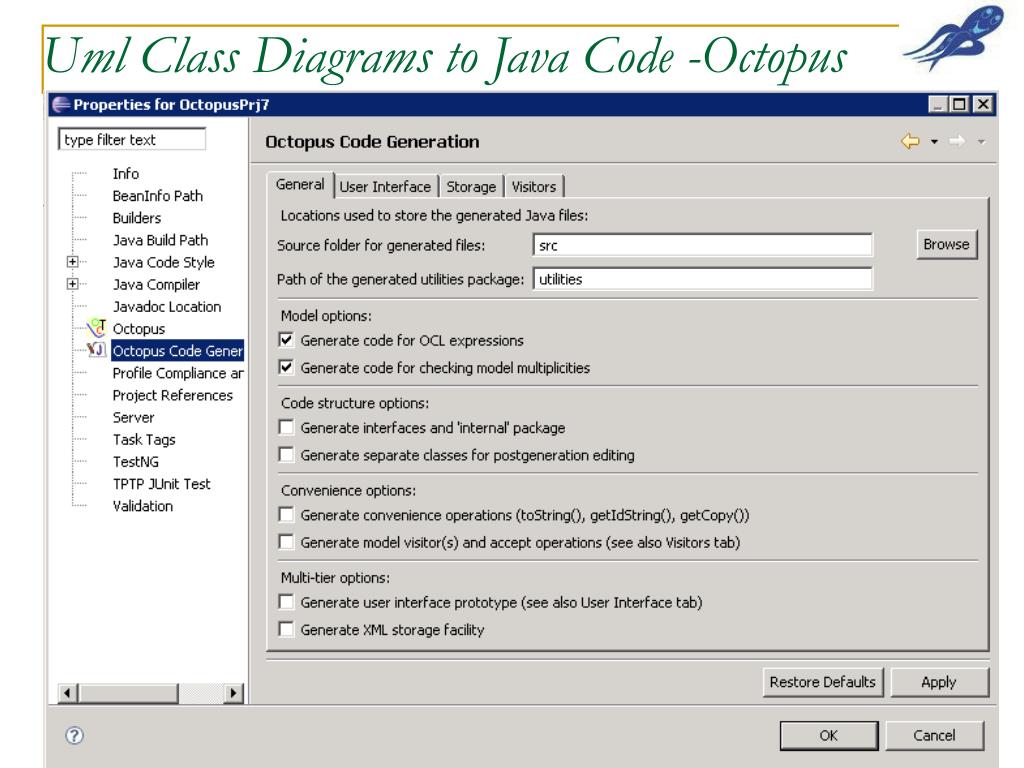Enable Generate model visitor(s) and accept operations
The image size is (1024, 768).
[x=286, y=542]
